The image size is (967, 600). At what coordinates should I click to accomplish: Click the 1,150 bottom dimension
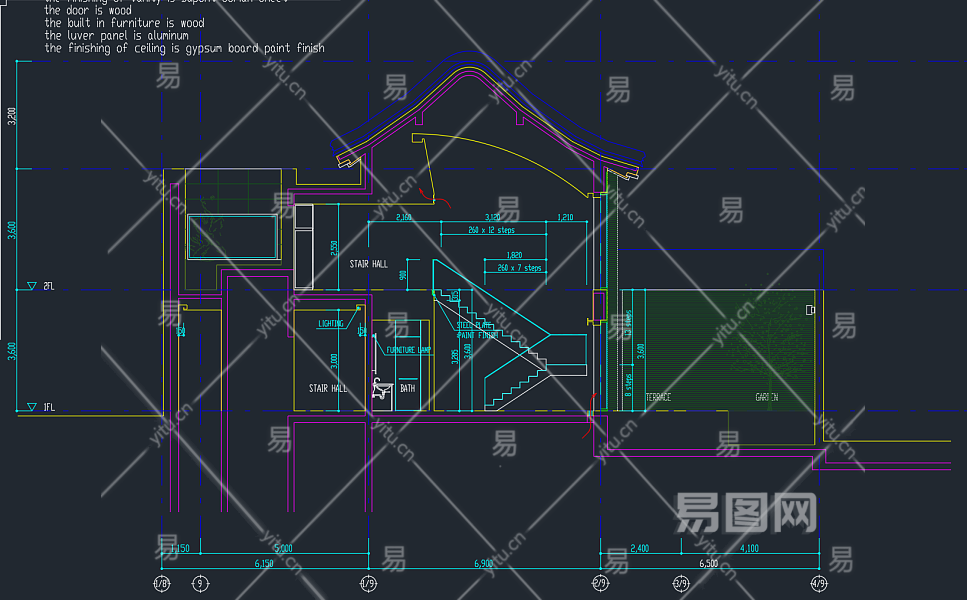pyautogui.click(x=179, y=548)
